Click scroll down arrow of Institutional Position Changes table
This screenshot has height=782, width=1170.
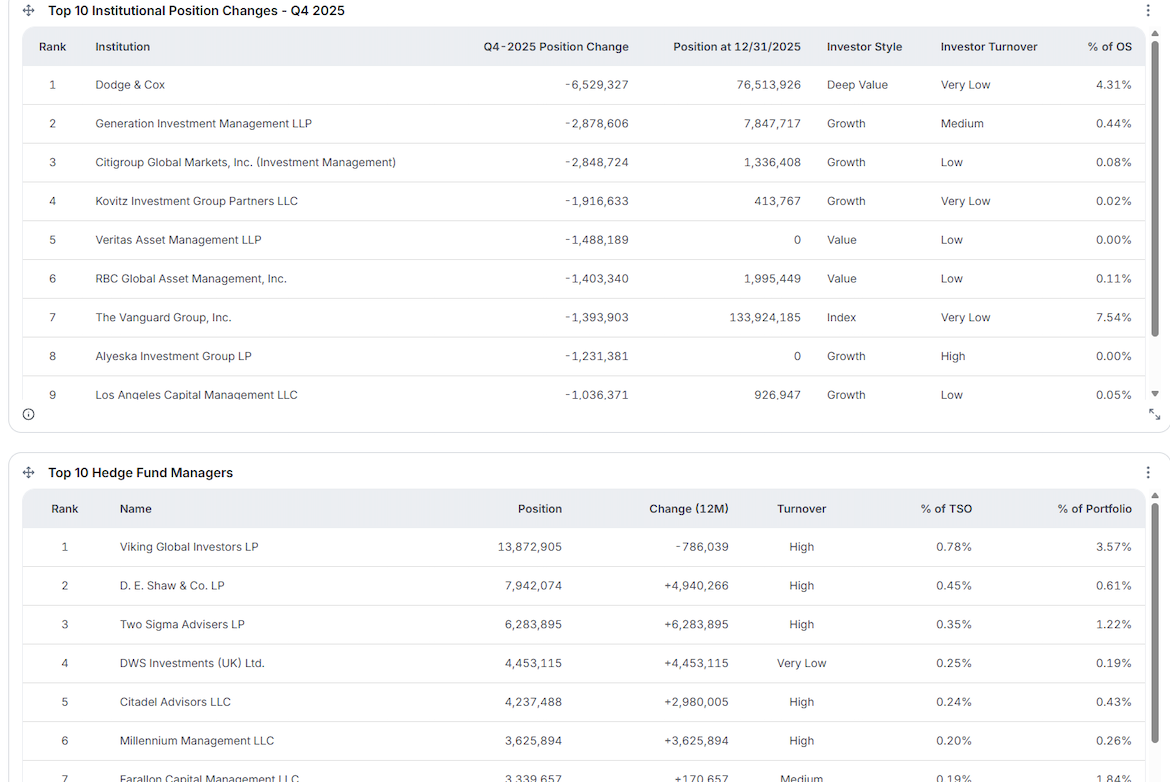(1155, 394)
